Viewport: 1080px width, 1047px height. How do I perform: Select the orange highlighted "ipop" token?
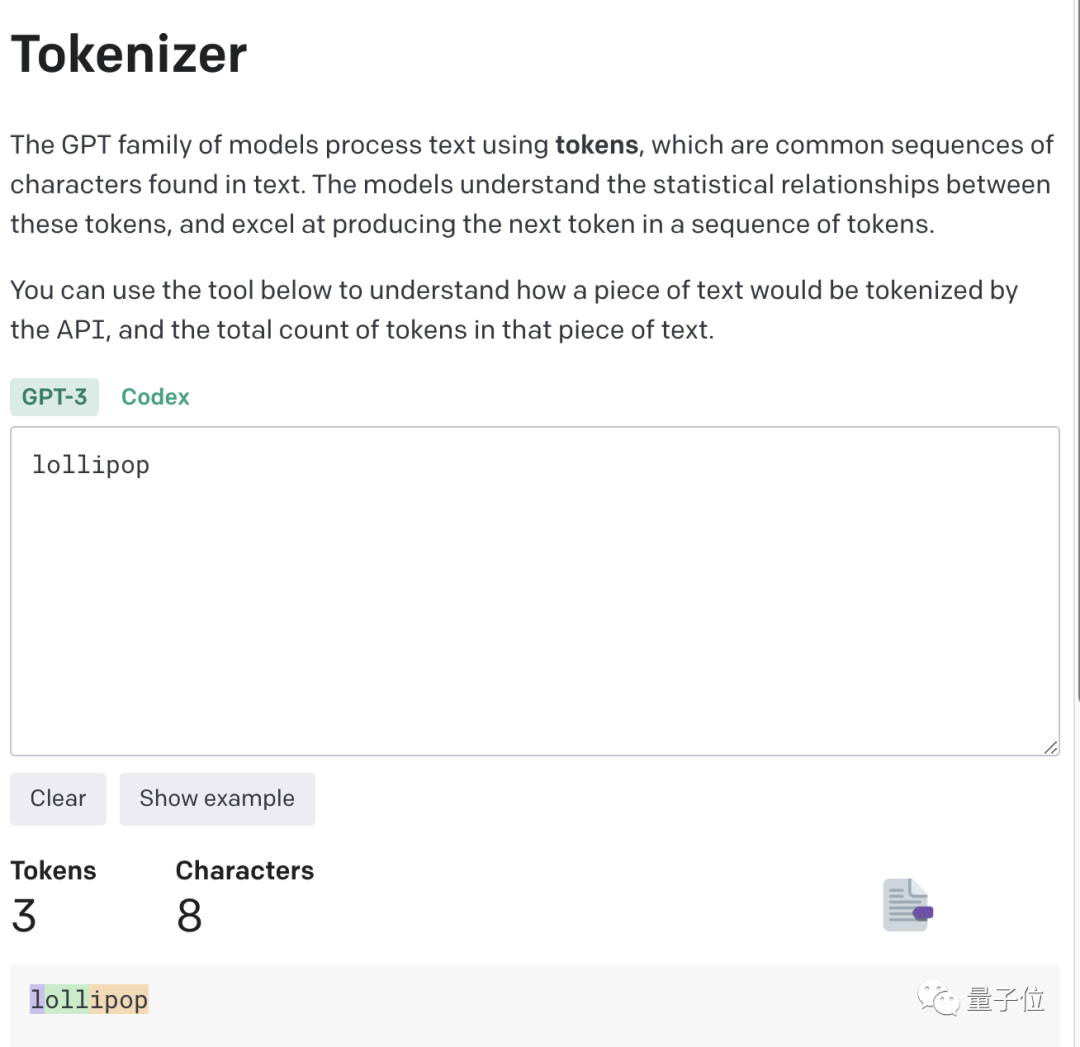[x=119, y=999]
